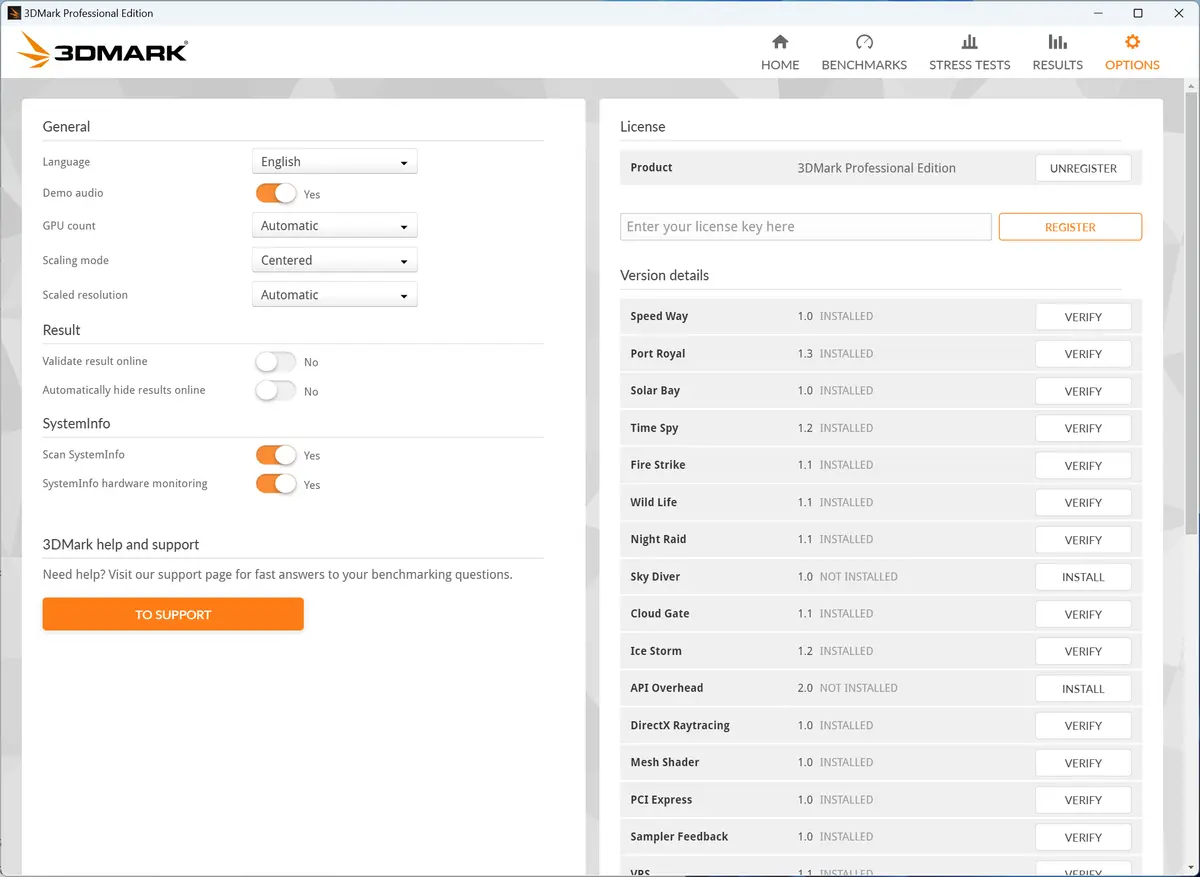Enable Validate result online switch
The image size is (1200, 877).
tap(276, 362)
